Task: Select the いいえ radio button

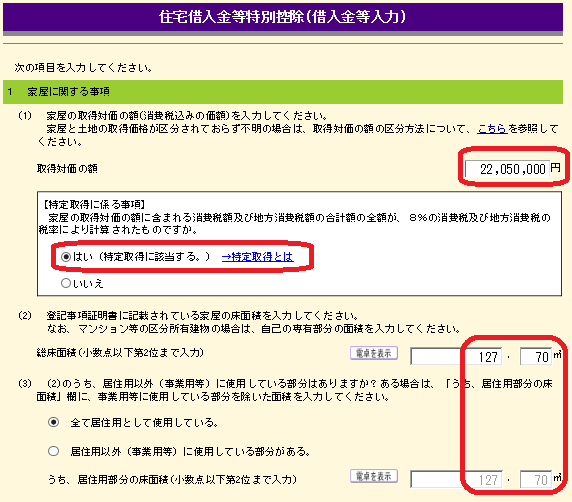Action: coord(66,283)
